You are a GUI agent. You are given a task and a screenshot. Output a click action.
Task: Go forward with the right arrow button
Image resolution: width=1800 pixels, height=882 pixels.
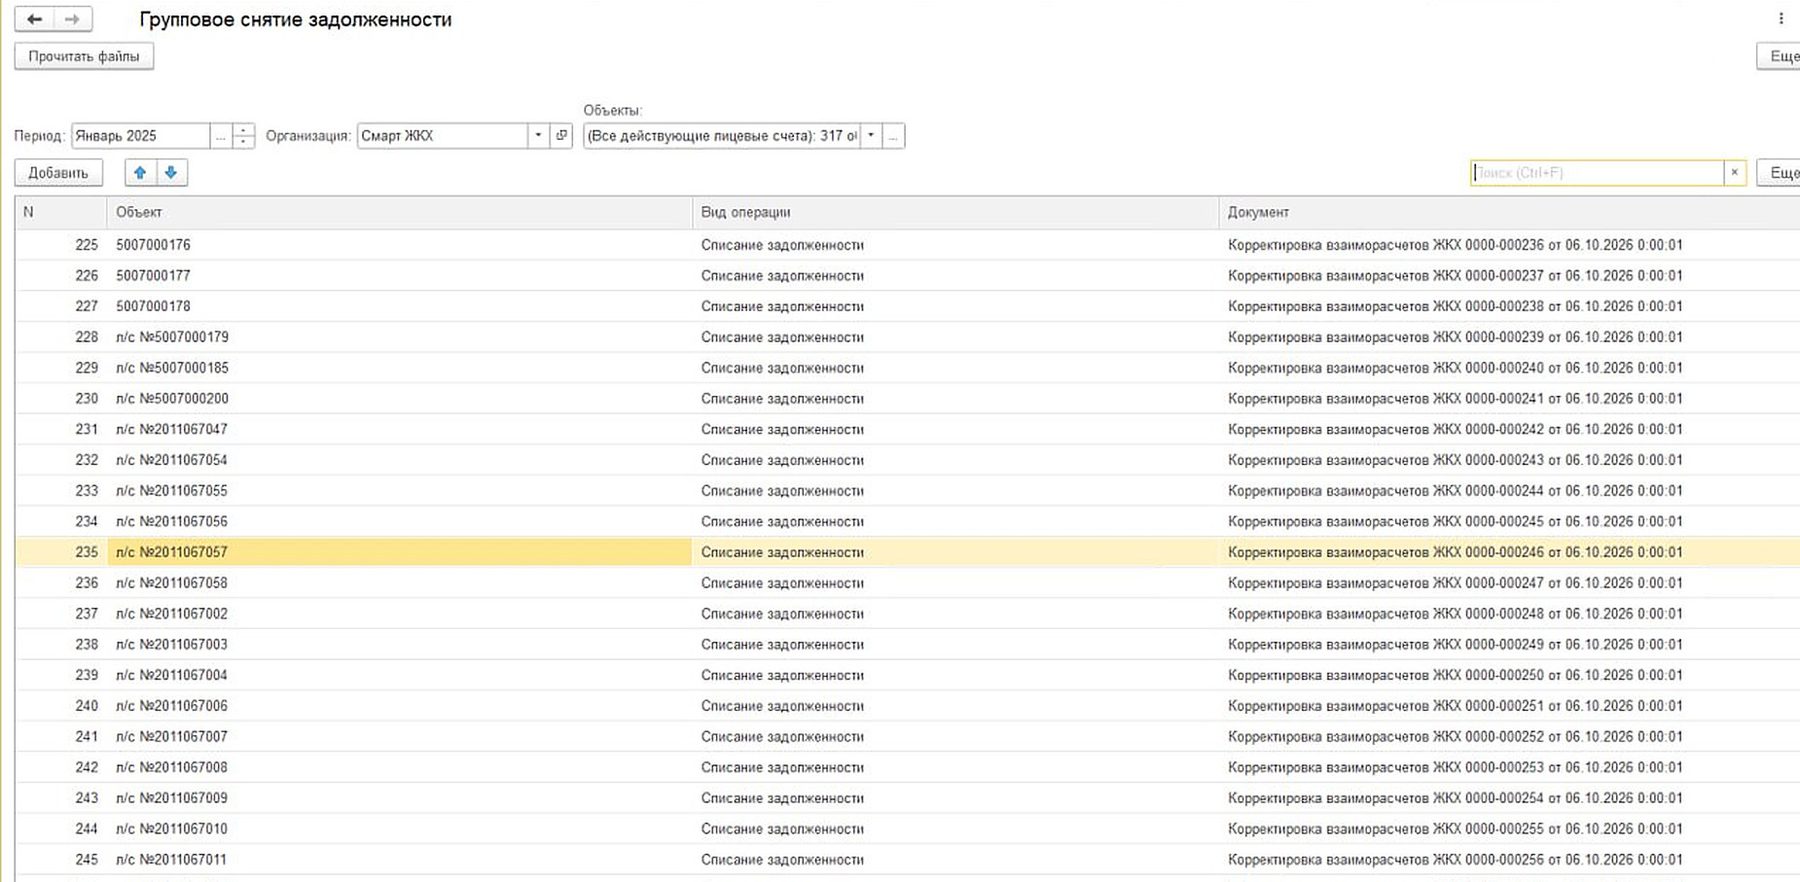point(72,19)
